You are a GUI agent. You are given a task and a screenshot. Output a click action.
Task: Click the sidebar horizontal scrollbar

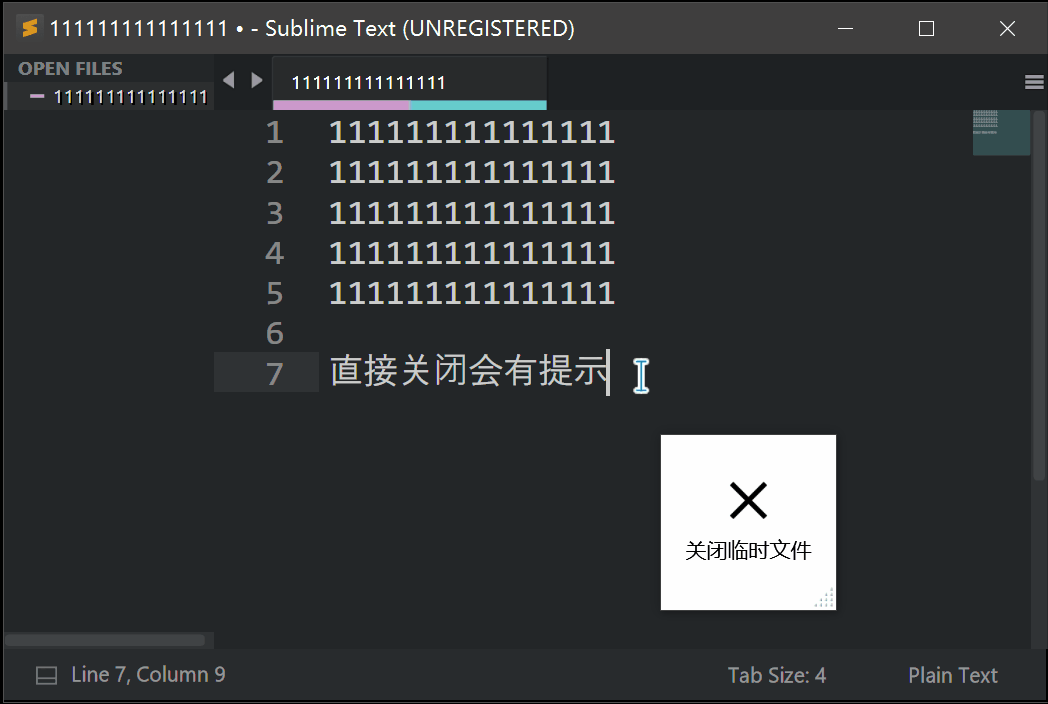click(105, 640)
